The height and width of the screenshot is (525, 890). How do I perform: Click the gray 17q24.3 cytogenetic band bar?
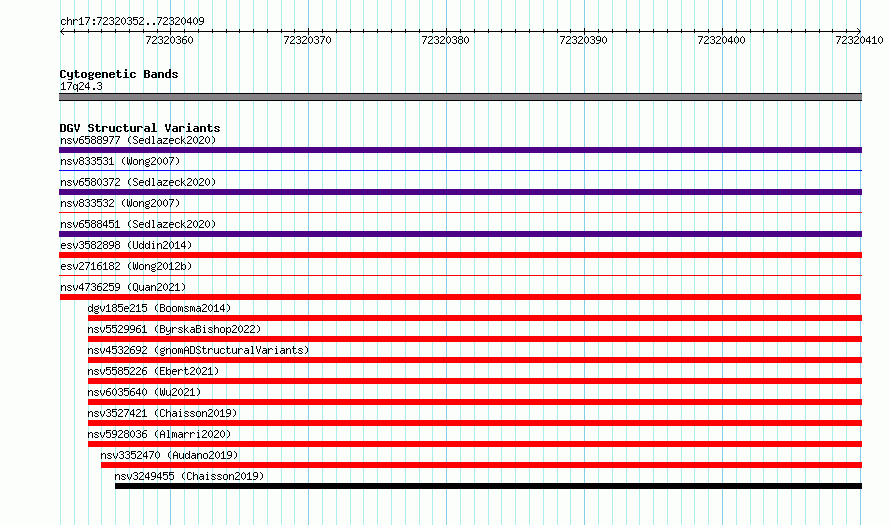click(460, 97)
